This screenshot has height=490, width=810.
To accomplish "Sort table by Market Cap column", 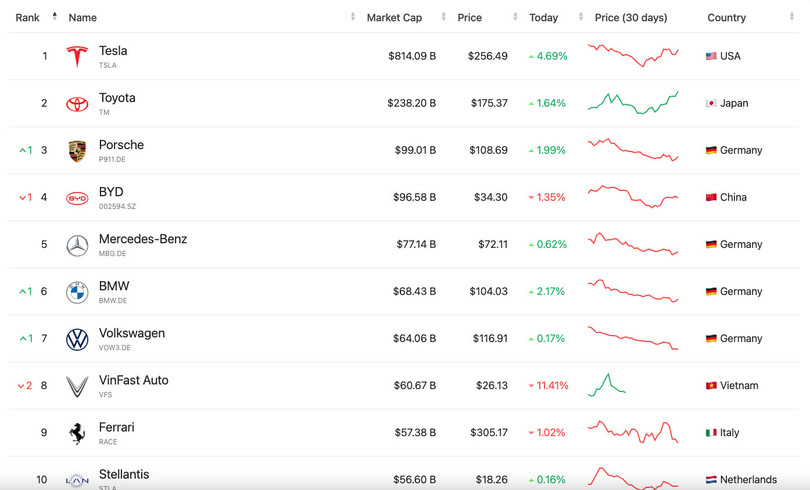I will pos(394,18).
